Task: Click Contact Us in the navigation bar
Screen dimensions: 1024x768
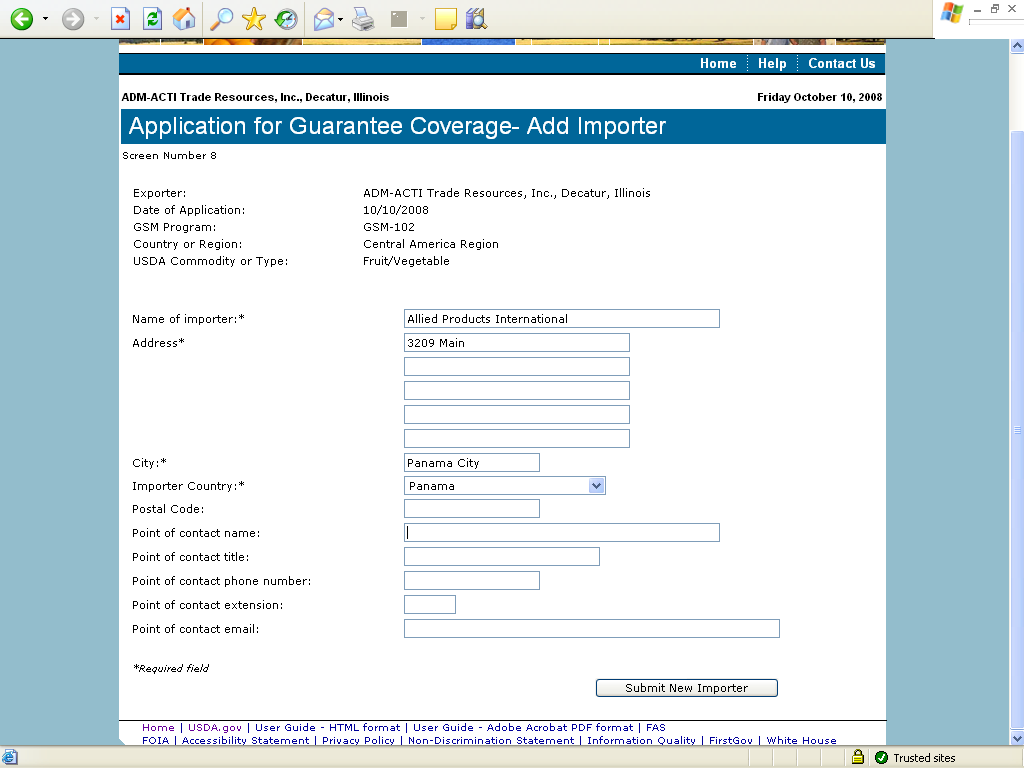Action: (x=841, y=63)
